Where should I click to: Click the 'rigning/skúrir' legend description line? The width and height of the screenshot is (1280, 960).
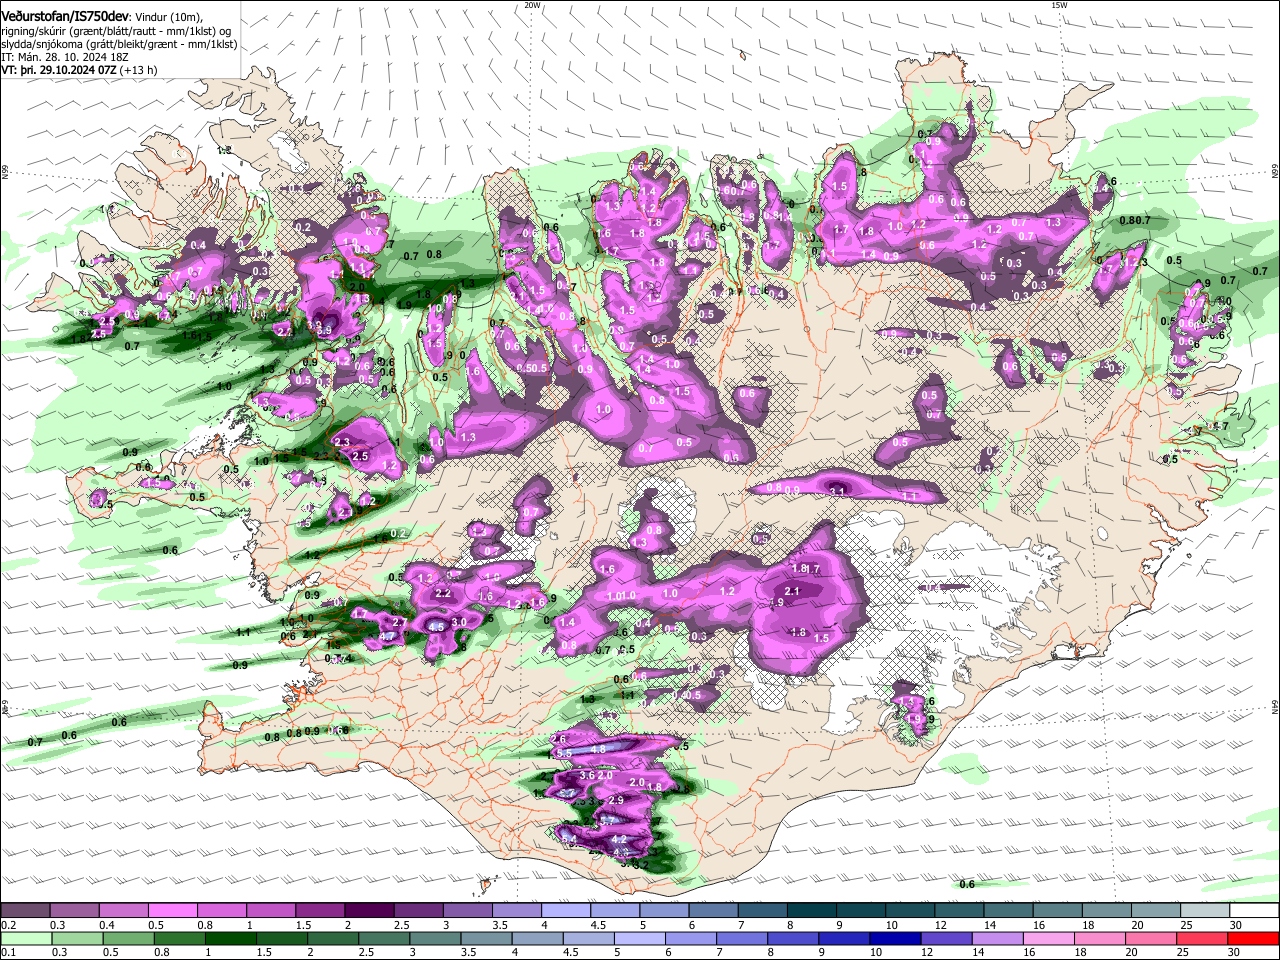pyautogui.click(x=116, y=31)
